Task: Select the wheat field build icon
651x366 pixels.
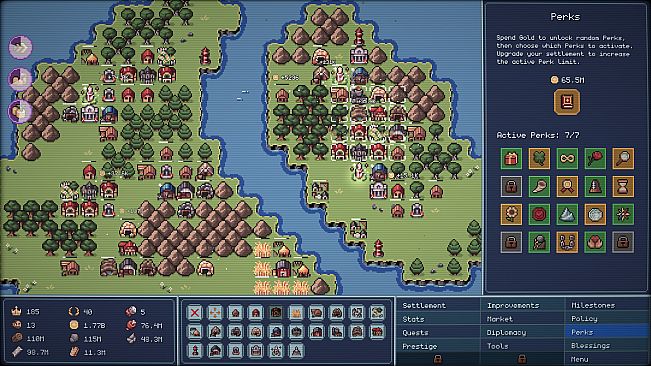Action: pyautogui.click(x=296, y=312)
